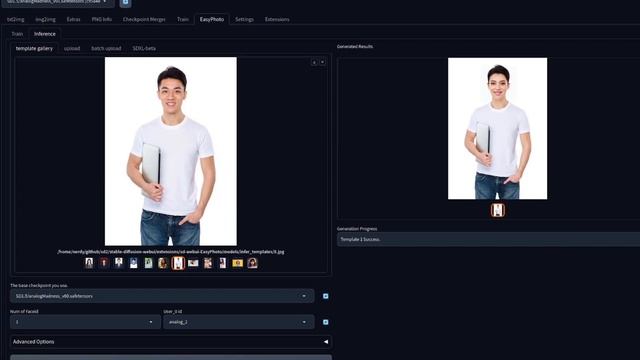640x360 pixels.
Task: Select the yellow landscape template thumbnail
Action: 238,263
